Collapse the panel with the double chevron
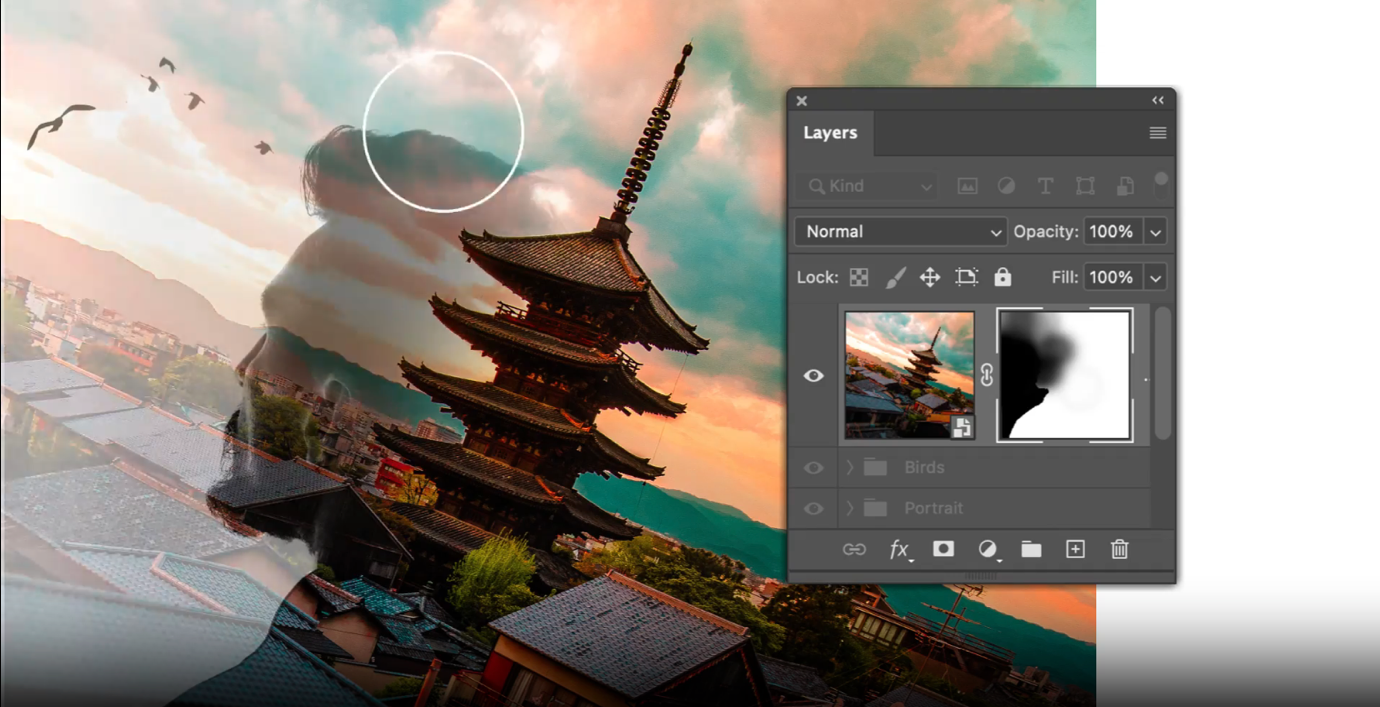The image size is (1380, 707). pyautogui.click(x=1157, y=100)
